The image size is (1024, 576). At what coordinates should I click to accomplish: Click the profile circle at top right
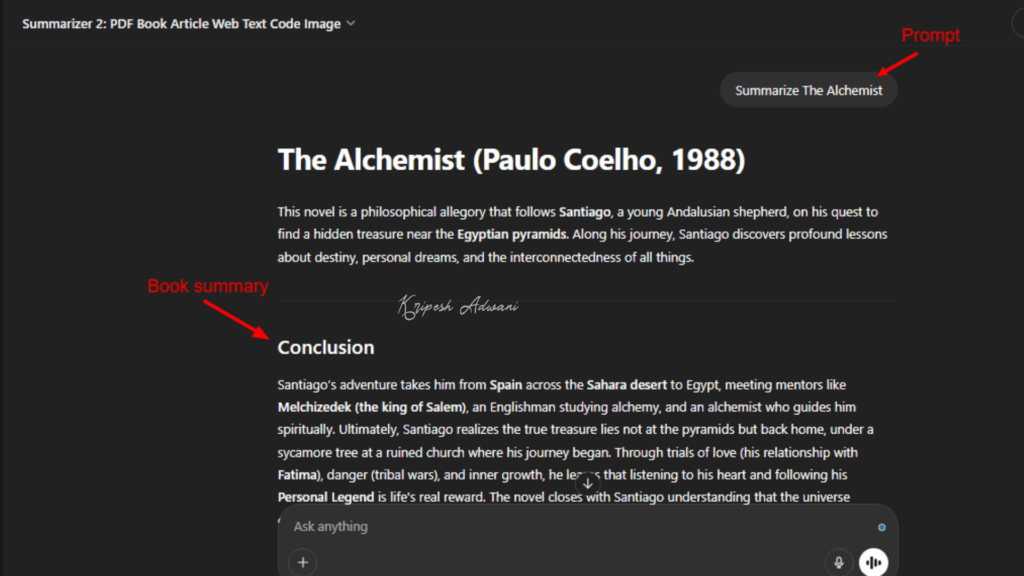point(1018,23)
